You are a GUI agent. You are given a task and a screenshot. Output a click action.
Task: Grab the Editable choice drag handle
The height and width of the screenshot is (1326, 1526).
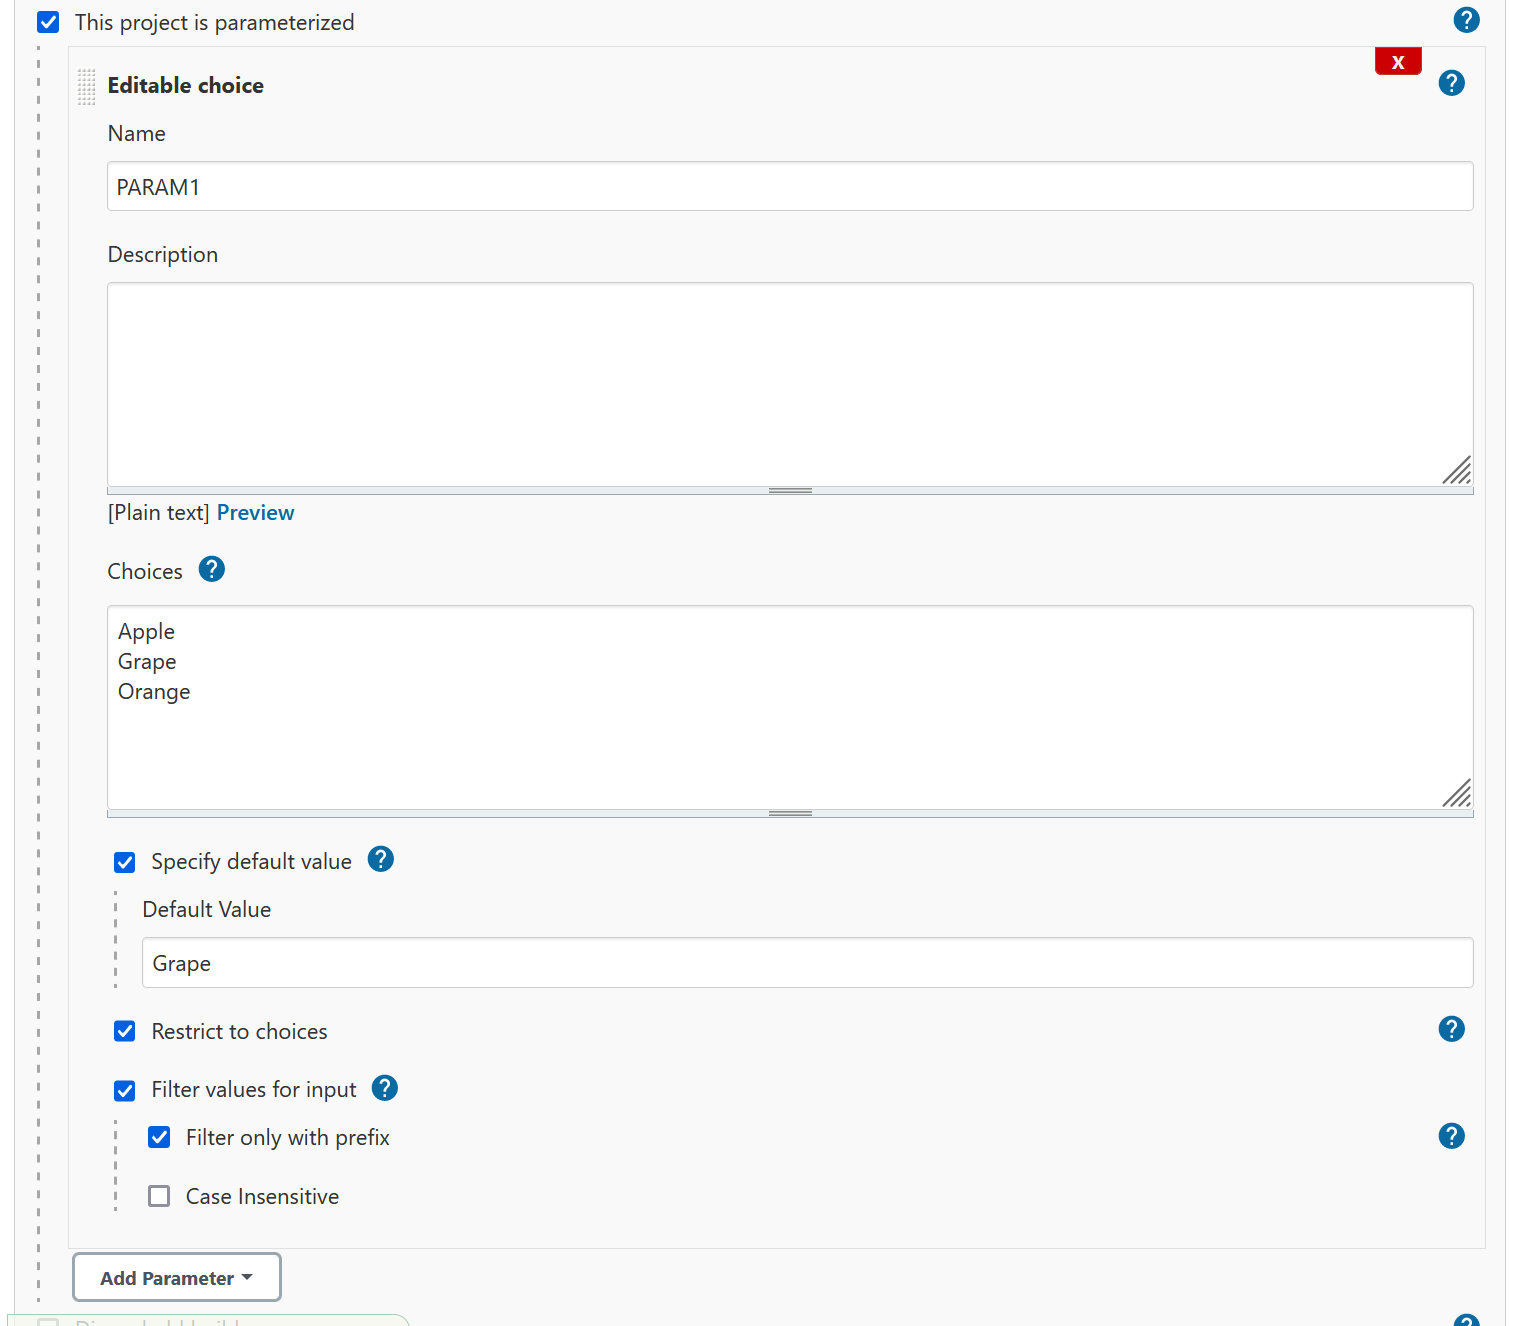(87, 87)
